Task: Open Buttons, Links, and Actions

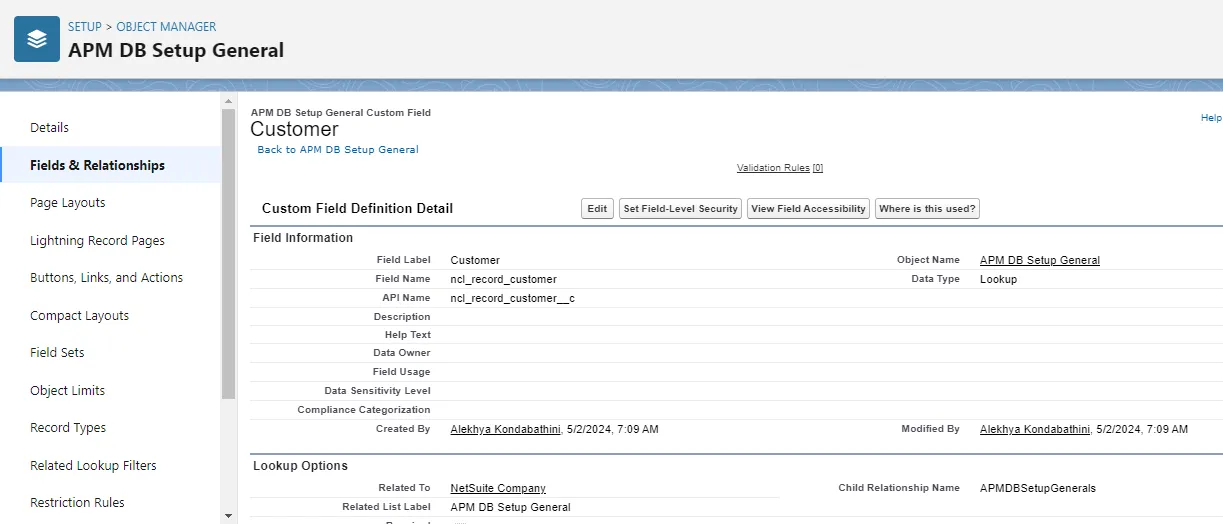Action: 107,278
